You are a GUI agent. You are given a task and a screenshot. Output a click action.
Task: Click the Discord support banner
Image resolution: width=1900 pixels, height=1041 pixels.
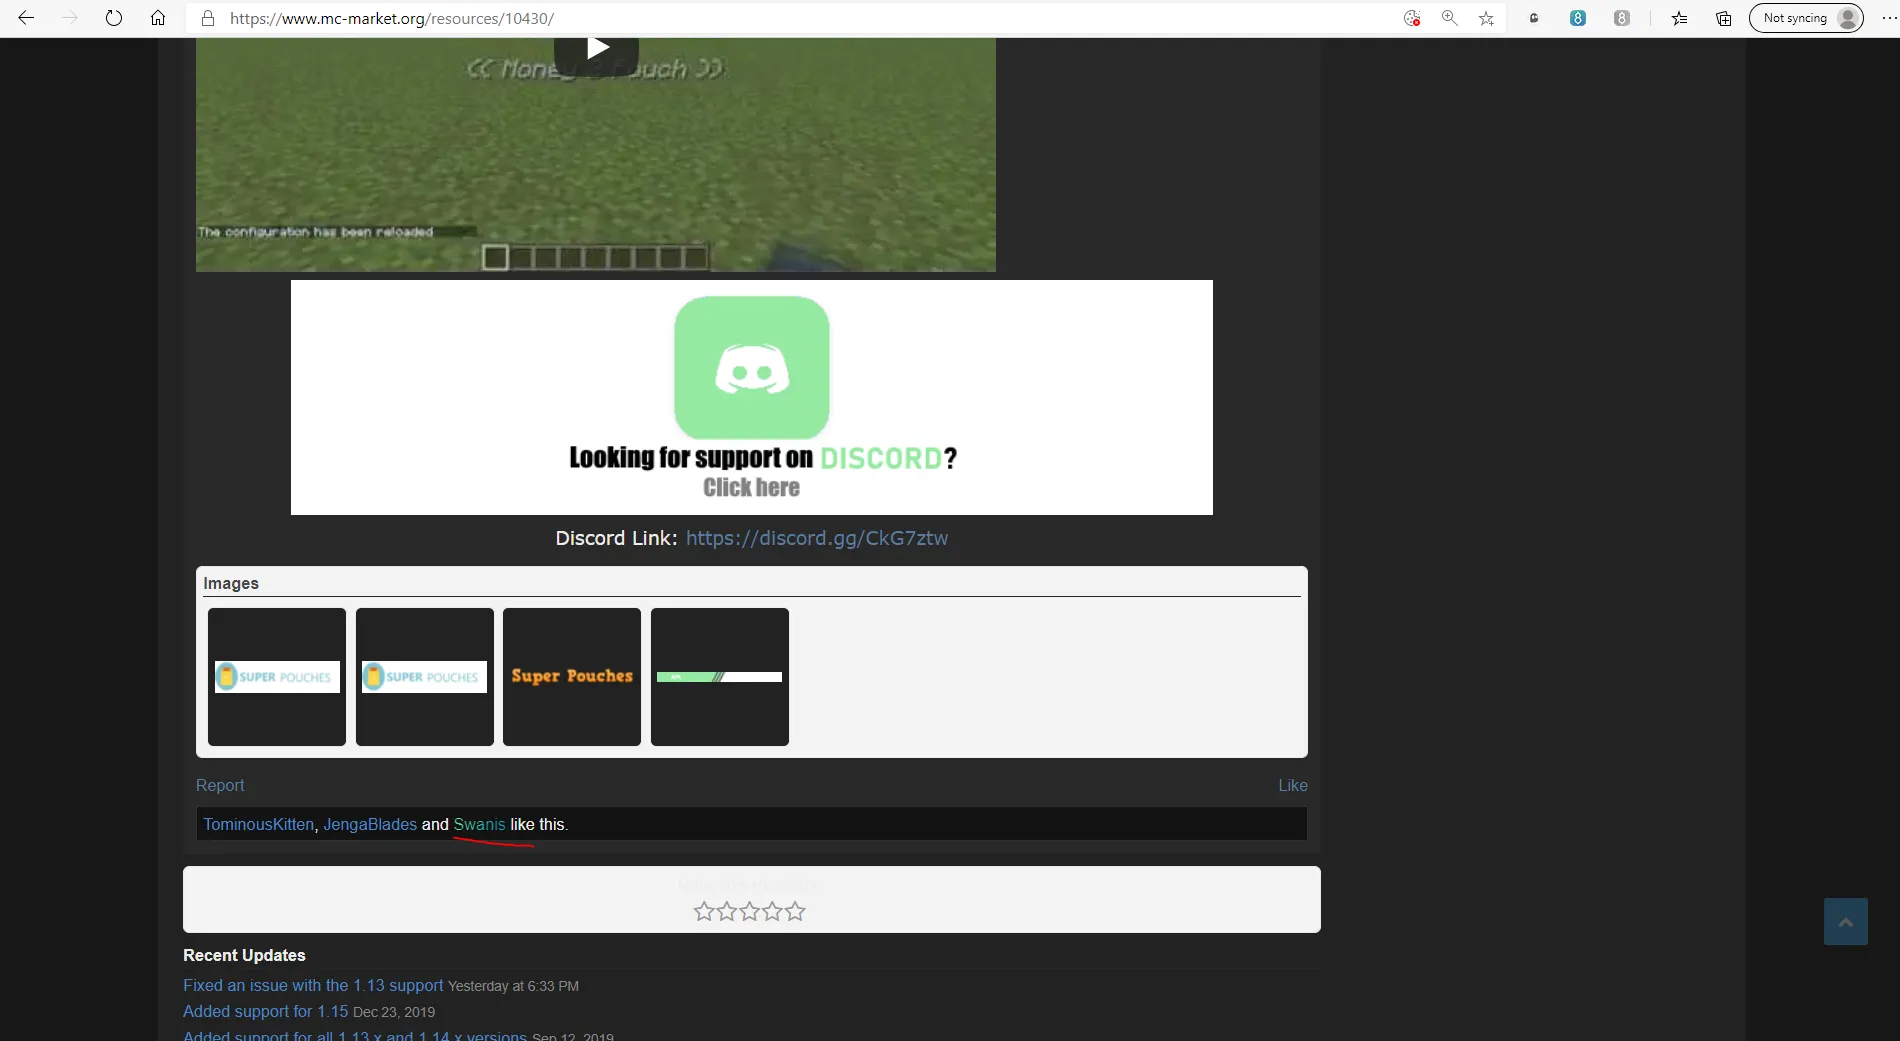point(751,397)
